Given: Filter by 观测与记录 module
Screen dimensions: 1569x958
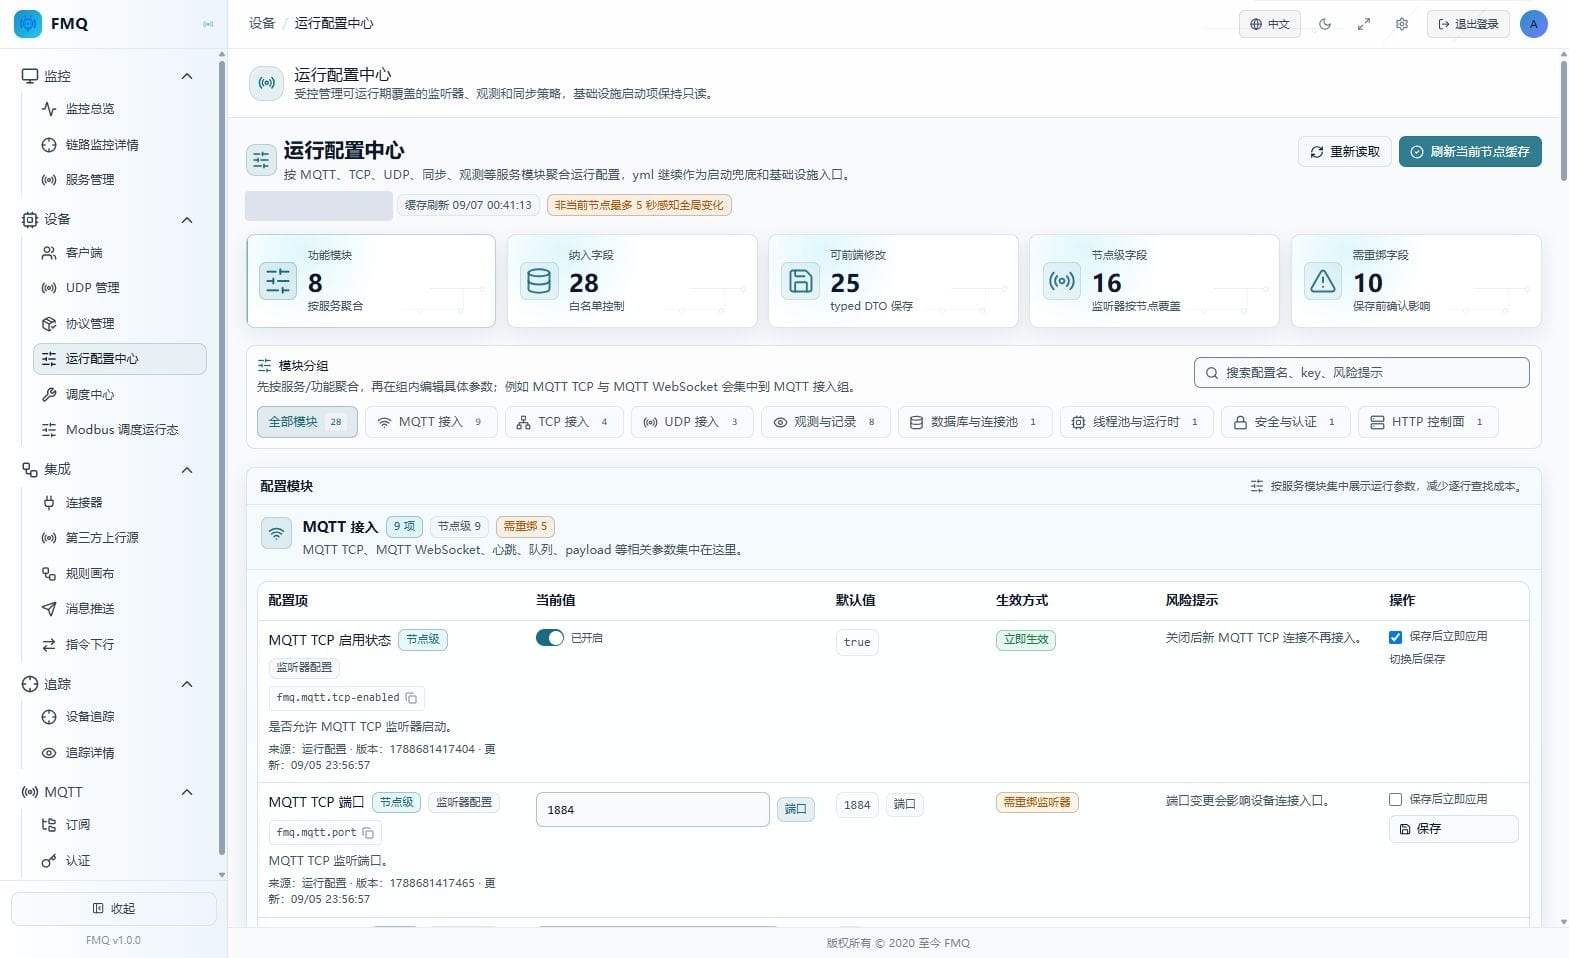Looking at the screenshot, I should pos(826,422).
